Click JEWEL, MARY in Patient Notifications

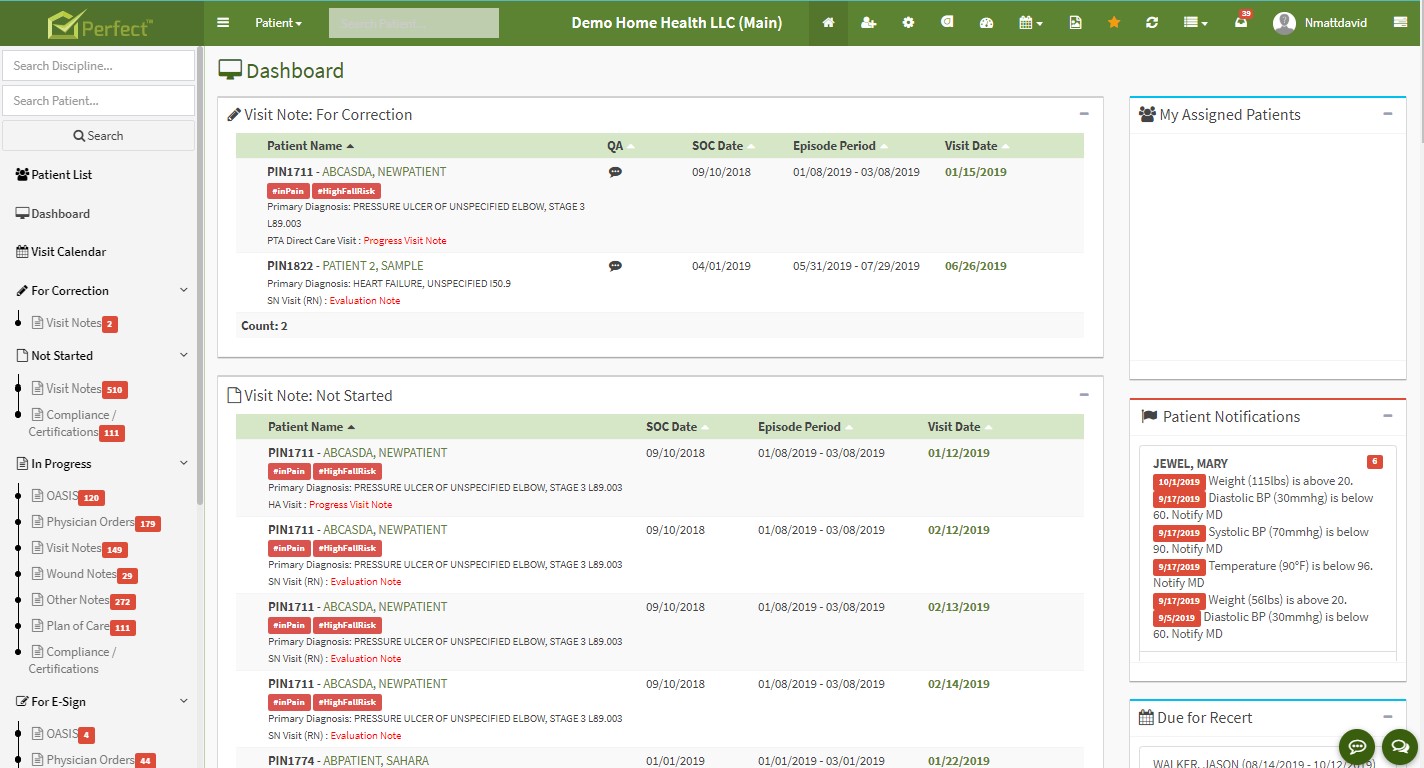click(x=1191, y=464)
